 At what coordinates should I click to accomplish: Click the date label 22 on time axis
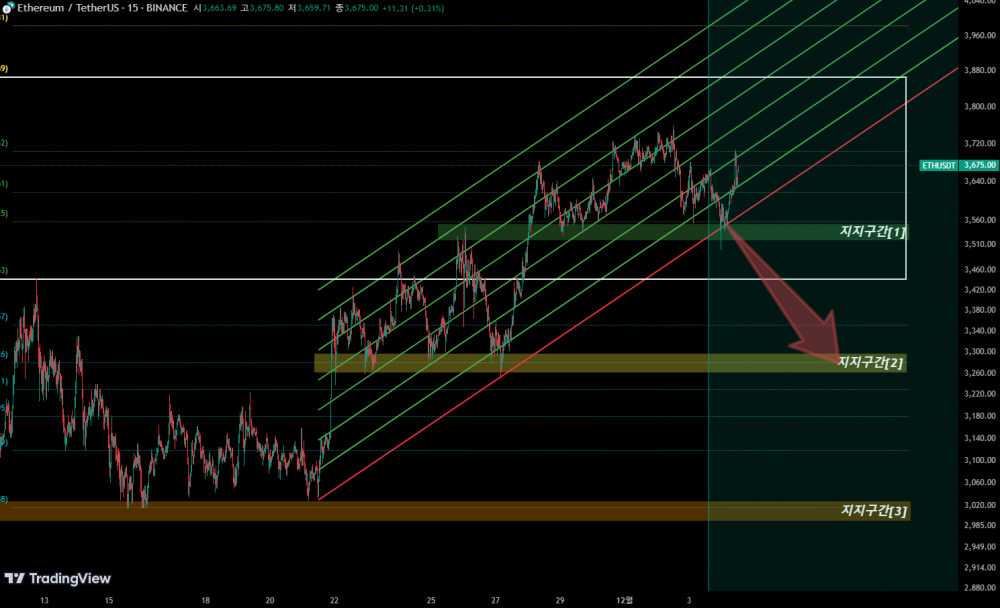(334, 600)
